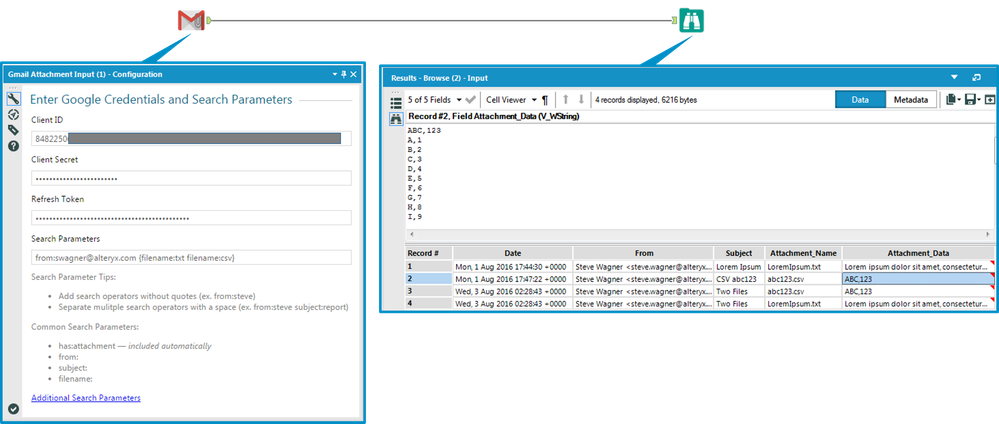Open the Results window options dropdown arrow
The width and height of the screenshot is (999, 424).
[954, 75]
